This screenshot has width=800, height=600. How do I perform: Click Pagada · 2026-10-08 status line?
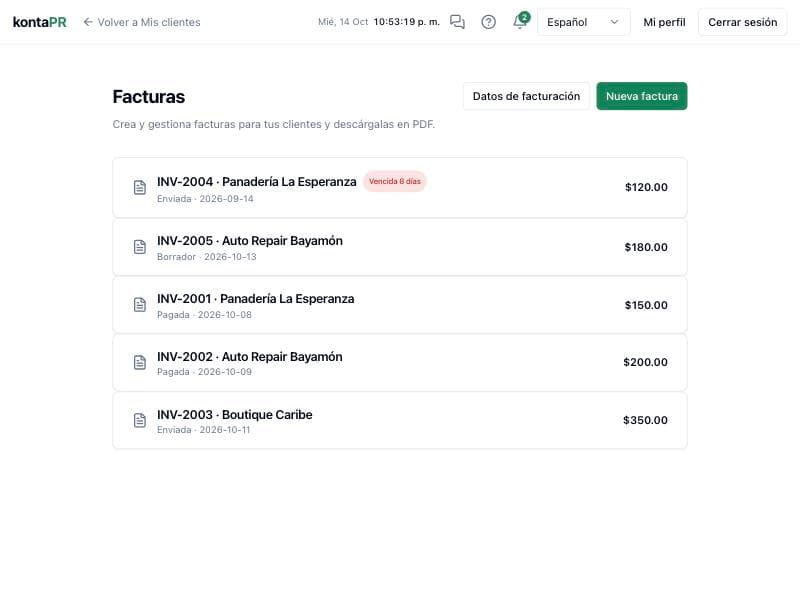pos(204,315)
